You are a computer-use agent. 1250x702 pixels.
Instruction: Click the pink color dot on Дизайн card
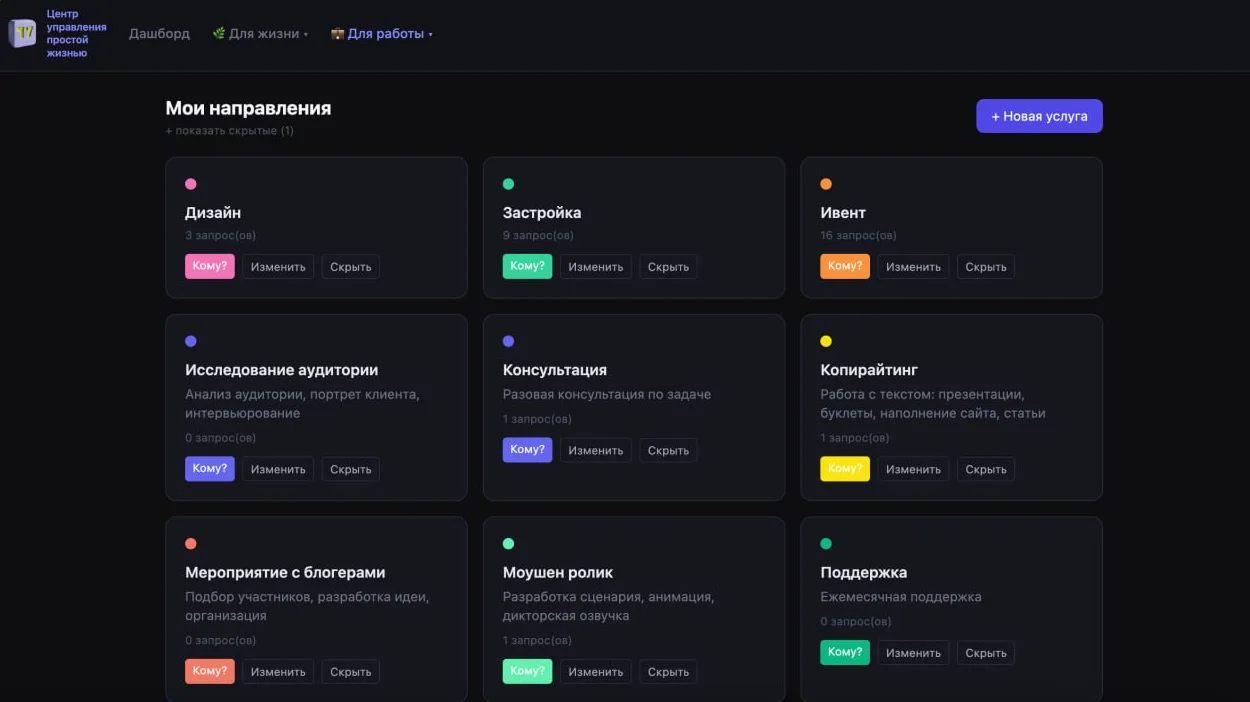(191, 184)
